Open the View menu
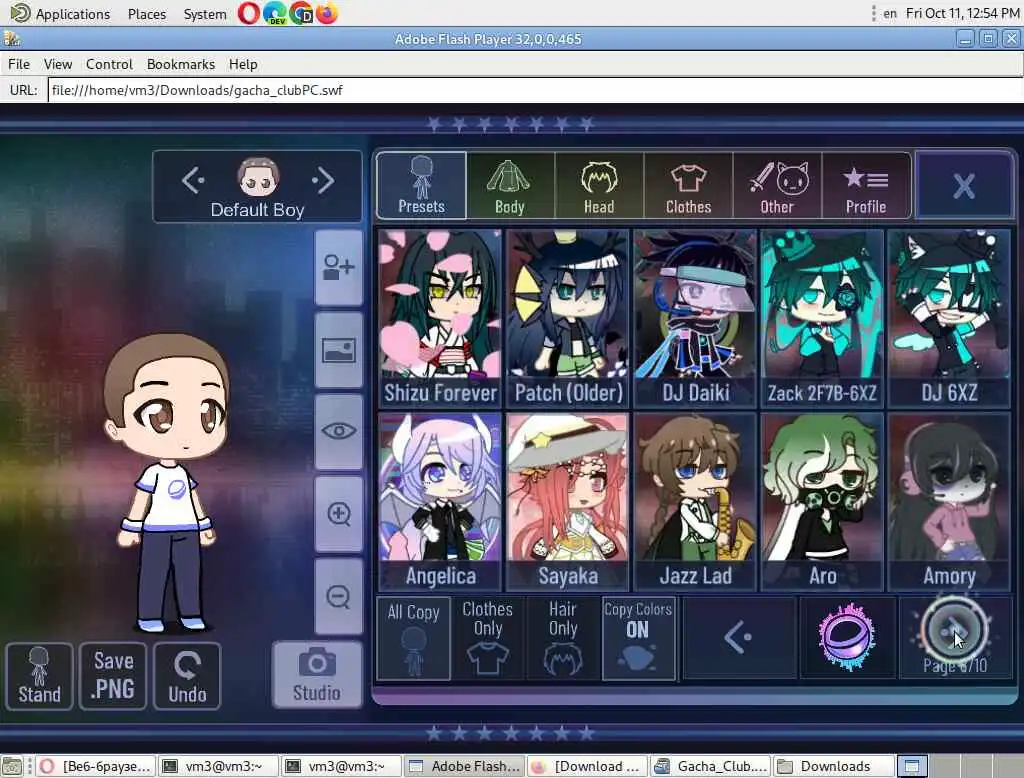The image size is (1024, 778). click(58, 64)
